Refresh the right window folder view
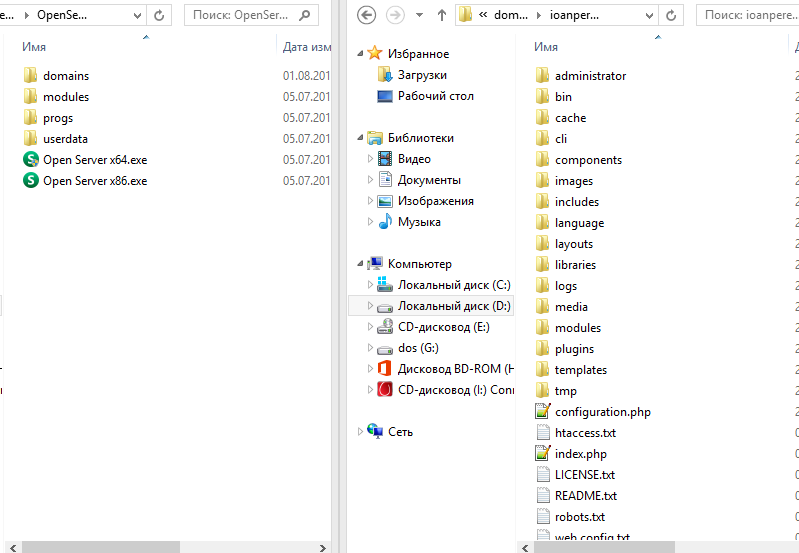This screenshot has height=553, width=799. coord(671,16)
